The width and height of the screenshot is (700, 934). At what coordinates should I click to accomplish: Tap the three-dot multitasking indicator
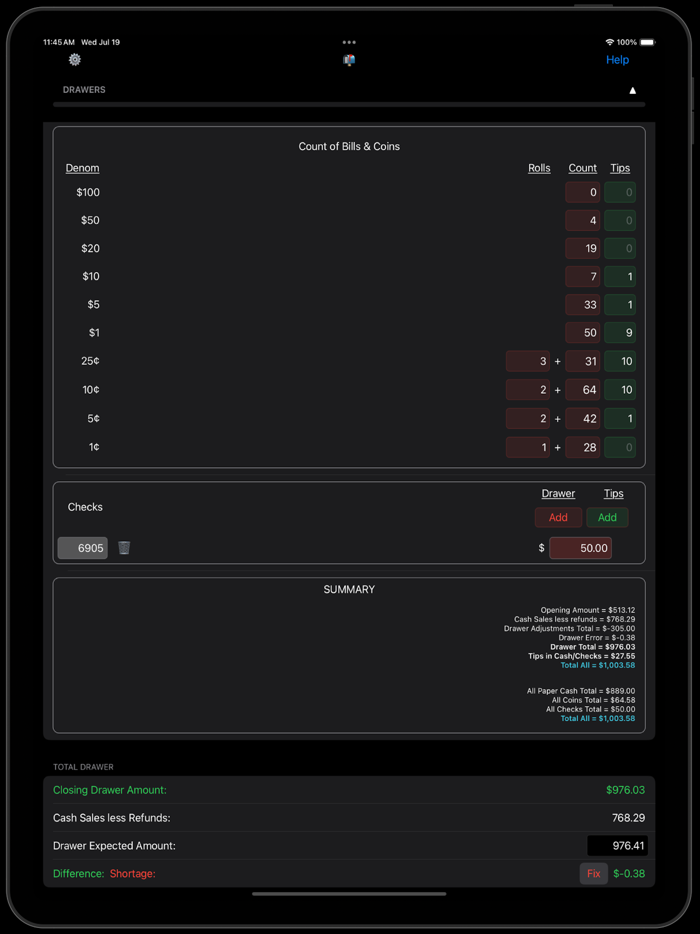click(349, 42)
